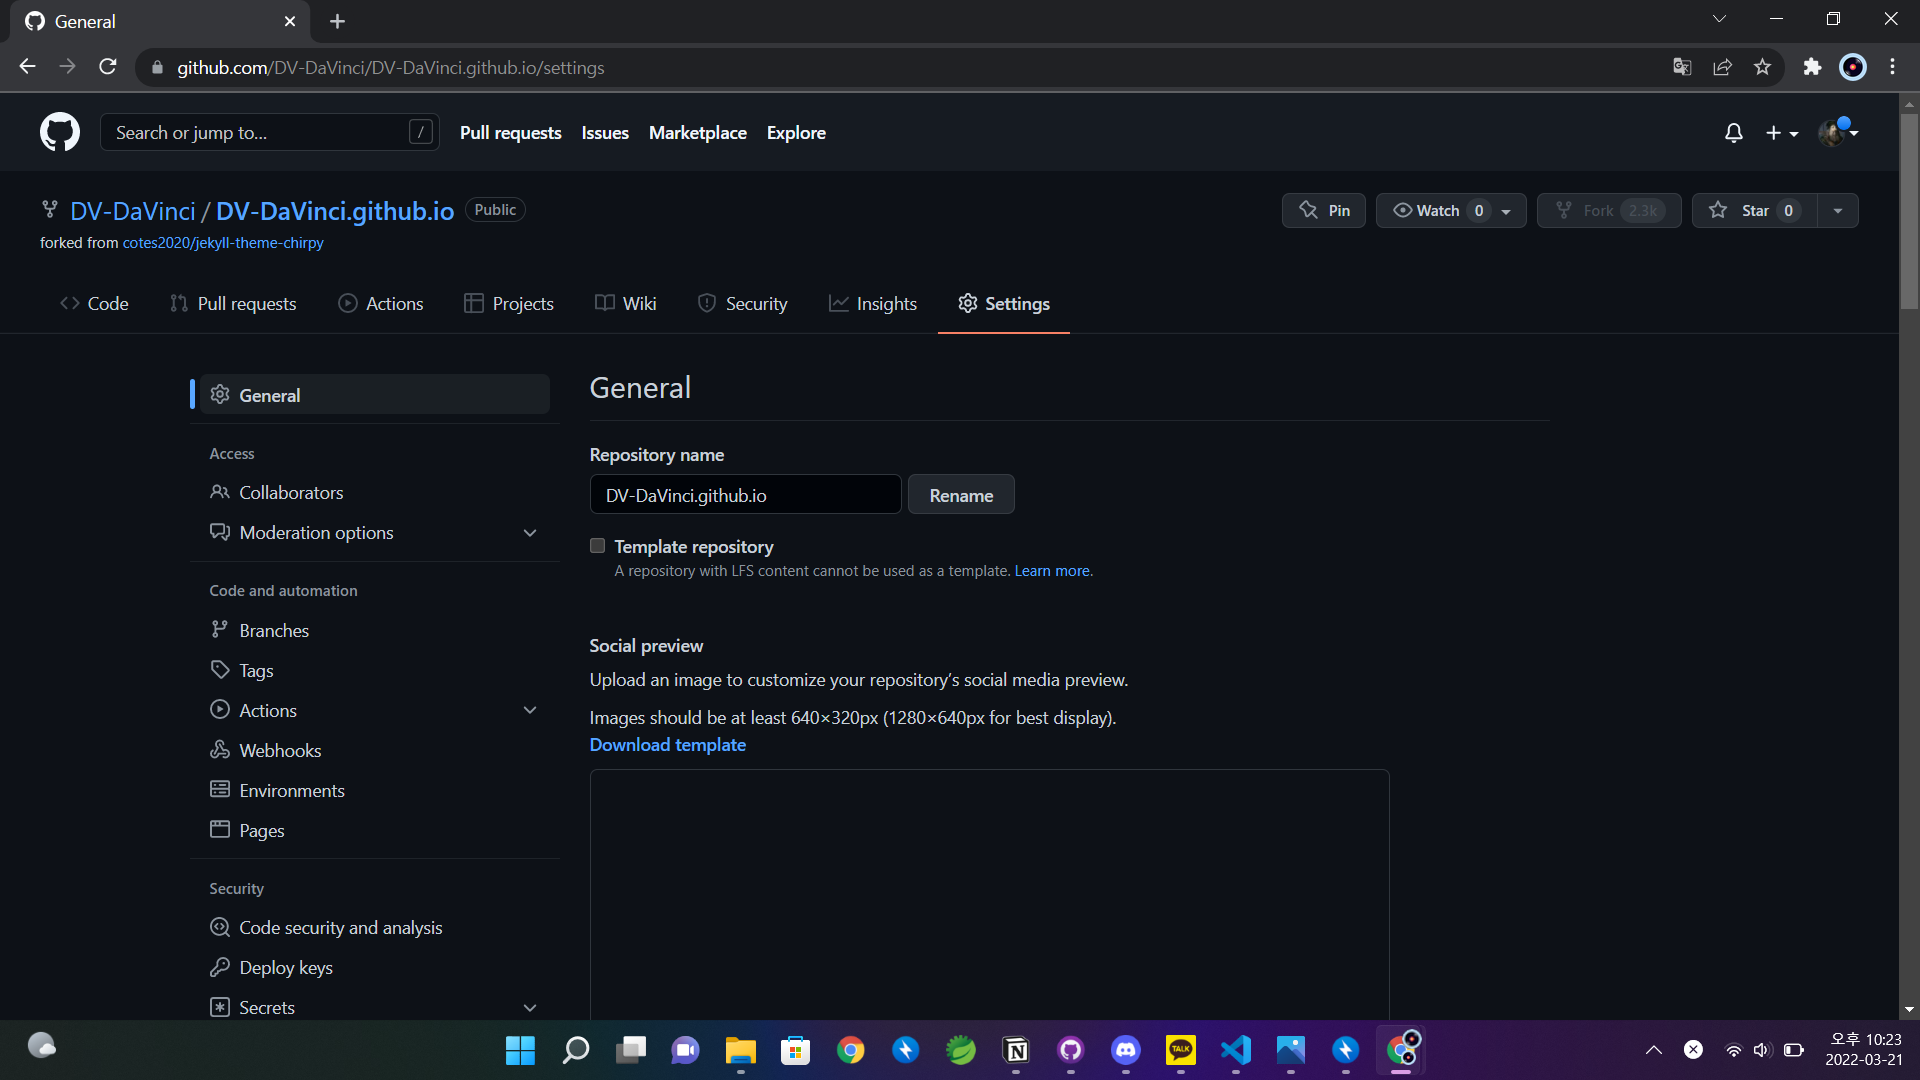This screenshot has width=1920, height=1080.
Task: Go to the Wiki tab
Action: tap(626, 303)
